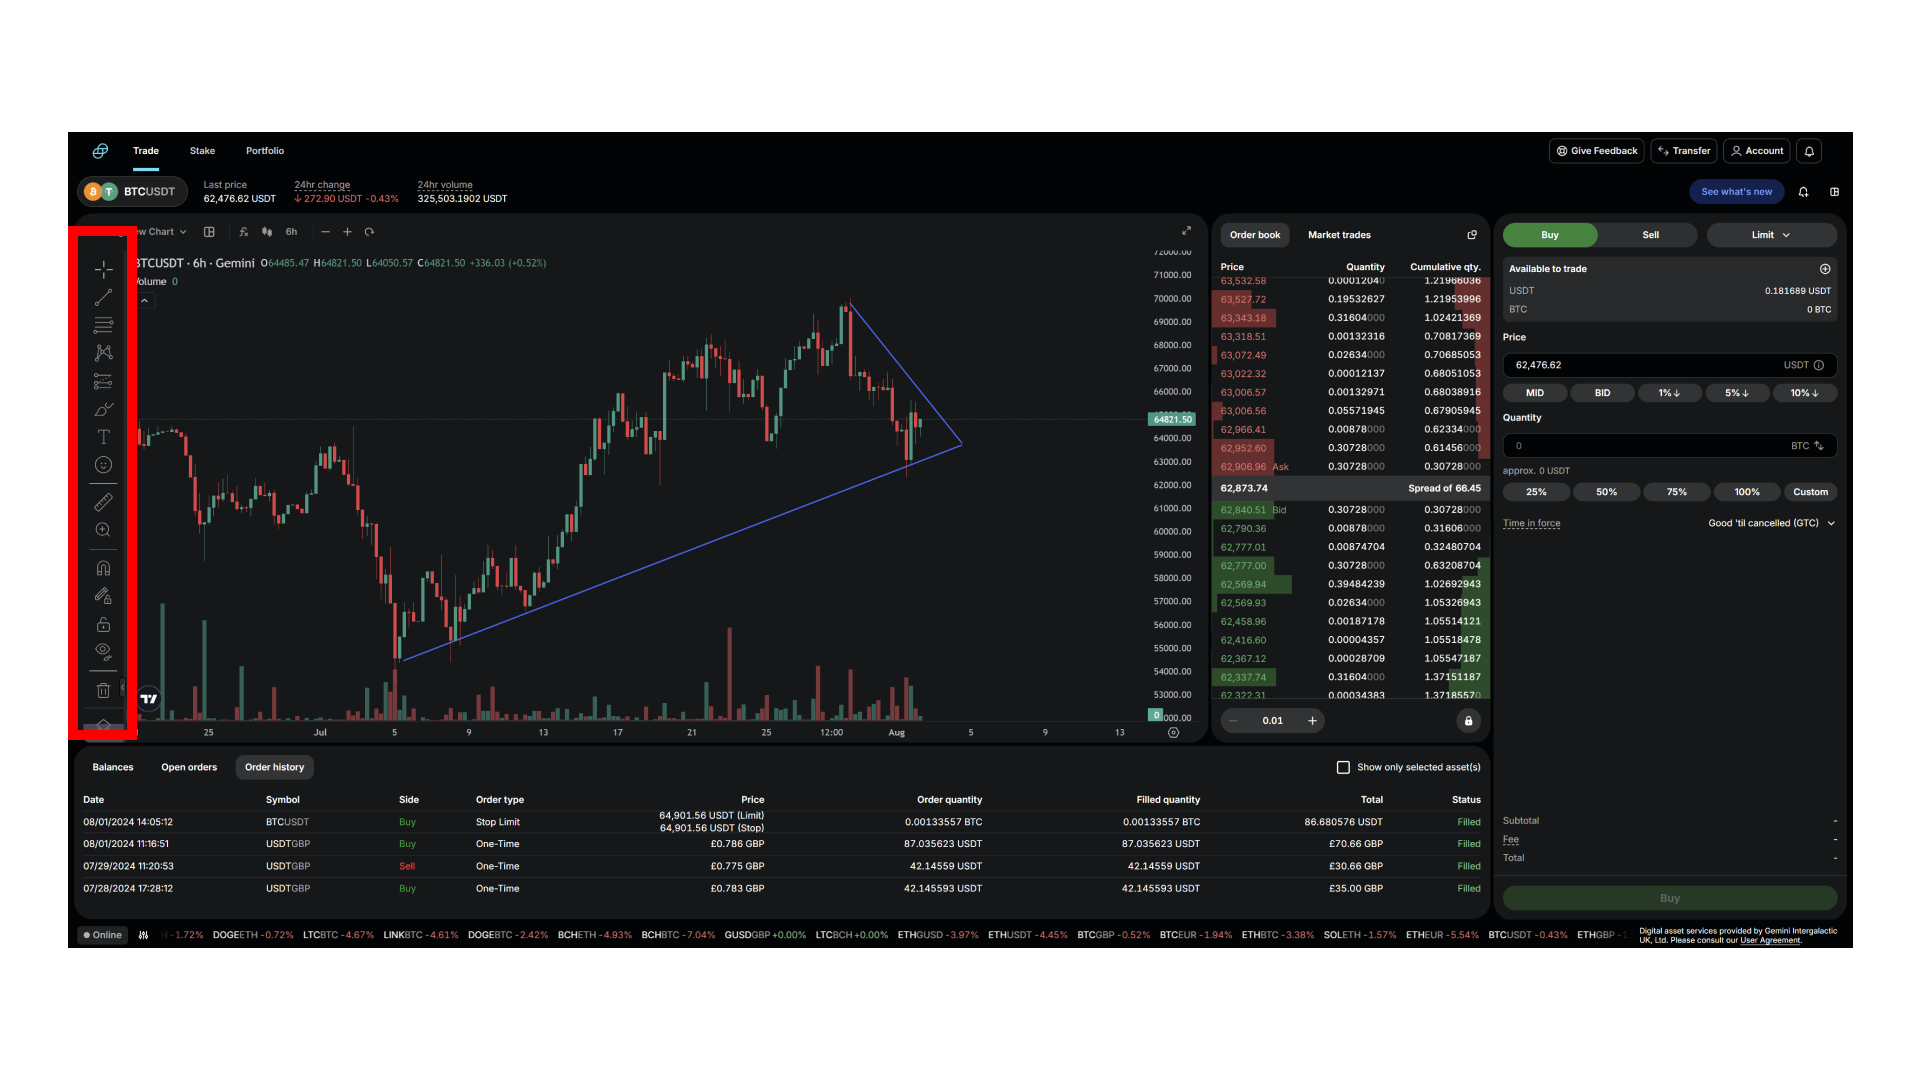Select the trend line drawing tool
This screenshot has height=1080, width=1920.
pos(104,298)
